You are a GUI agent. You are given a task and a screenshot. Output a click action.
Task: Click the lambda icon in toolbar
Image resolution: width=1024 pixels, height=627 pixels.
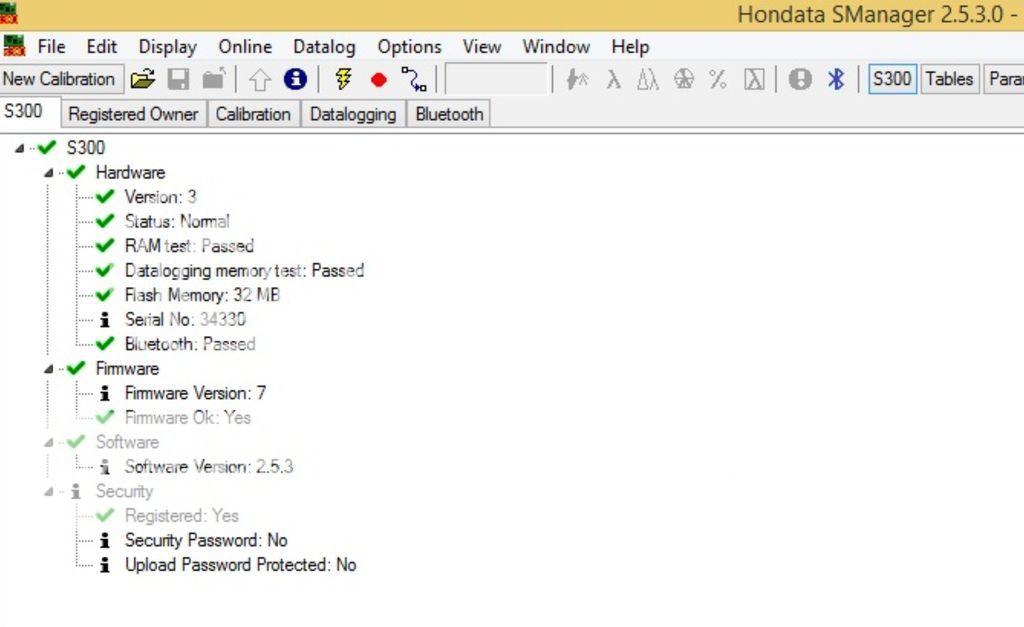pos(613,79)
